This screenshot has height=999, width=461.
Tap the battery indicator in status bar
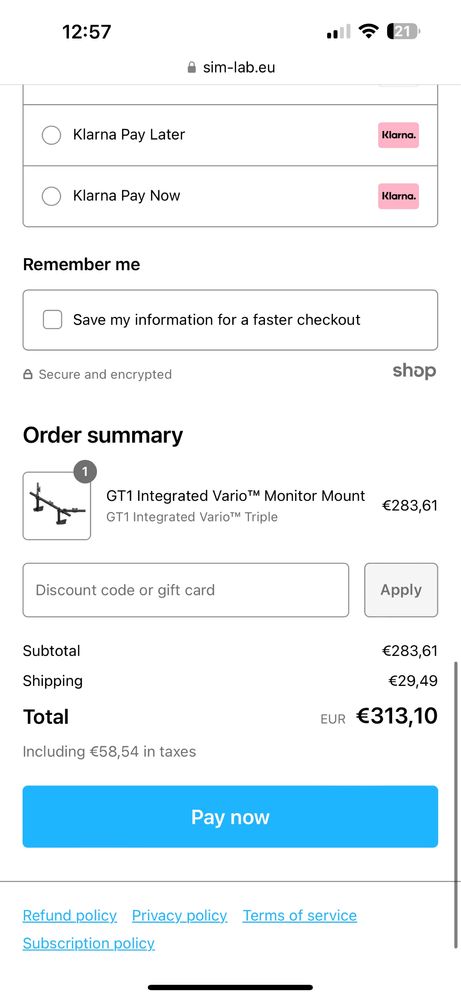point(404,31)
